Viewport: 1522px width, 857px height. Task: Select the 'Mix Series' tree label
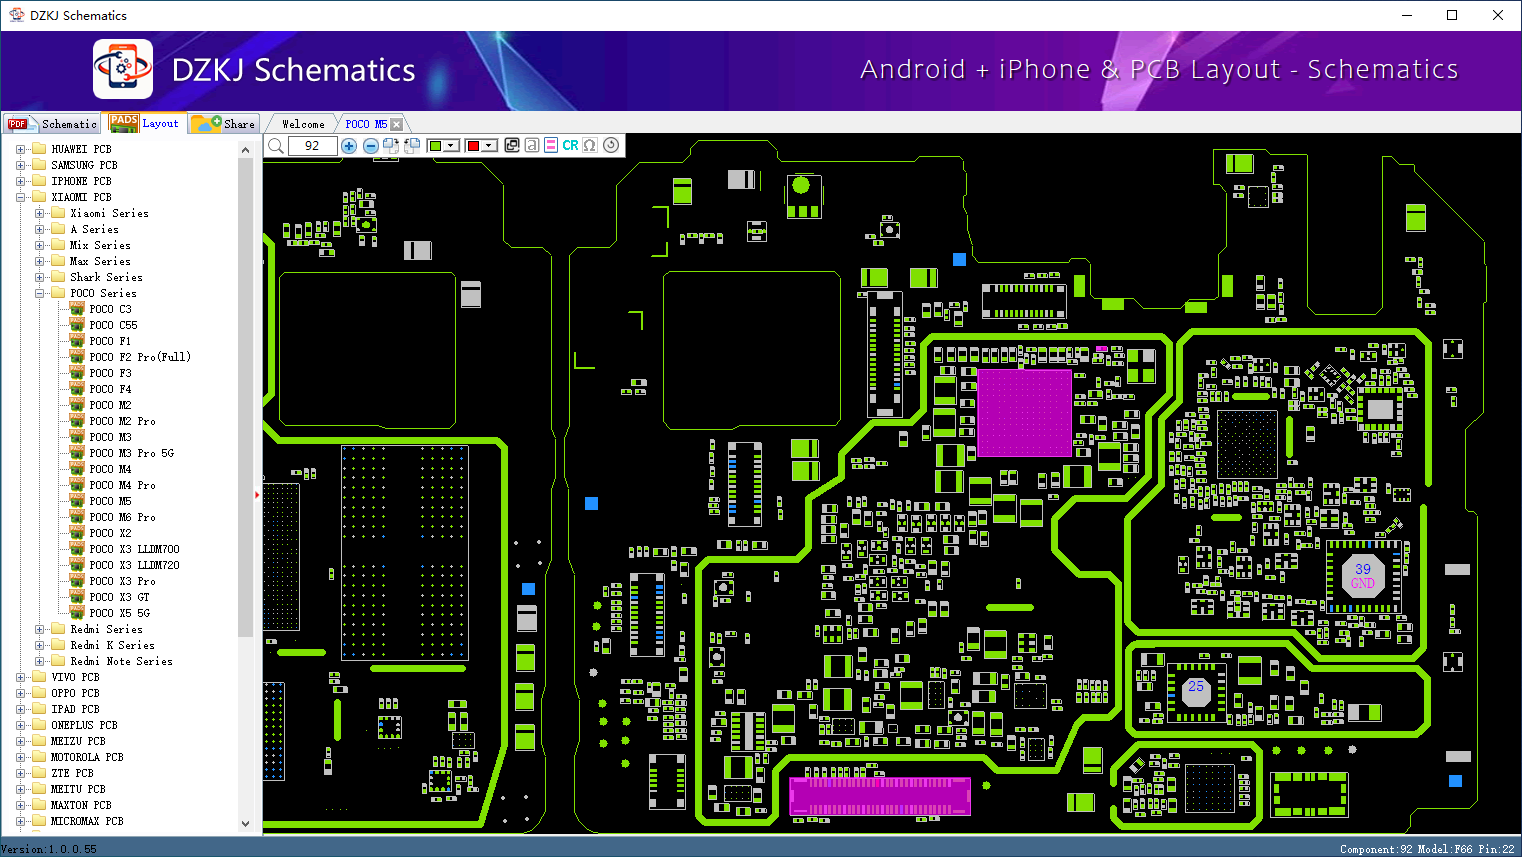[x=100, y=245]
